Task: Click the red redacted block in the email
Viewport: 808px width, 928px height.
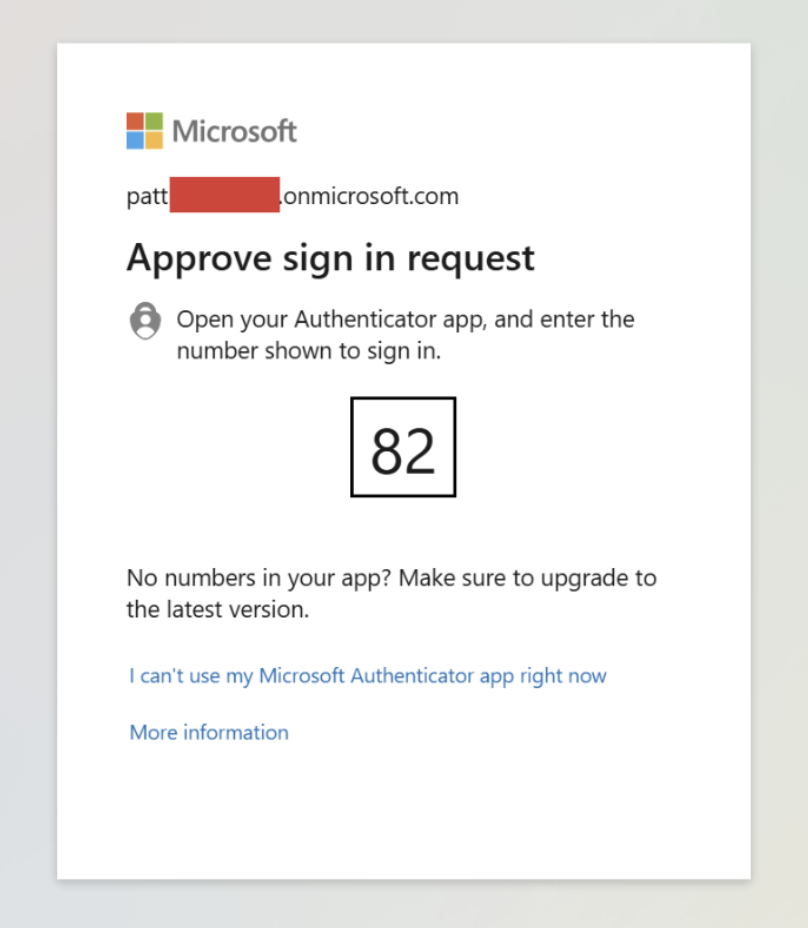Action: [x=224, y=194]
